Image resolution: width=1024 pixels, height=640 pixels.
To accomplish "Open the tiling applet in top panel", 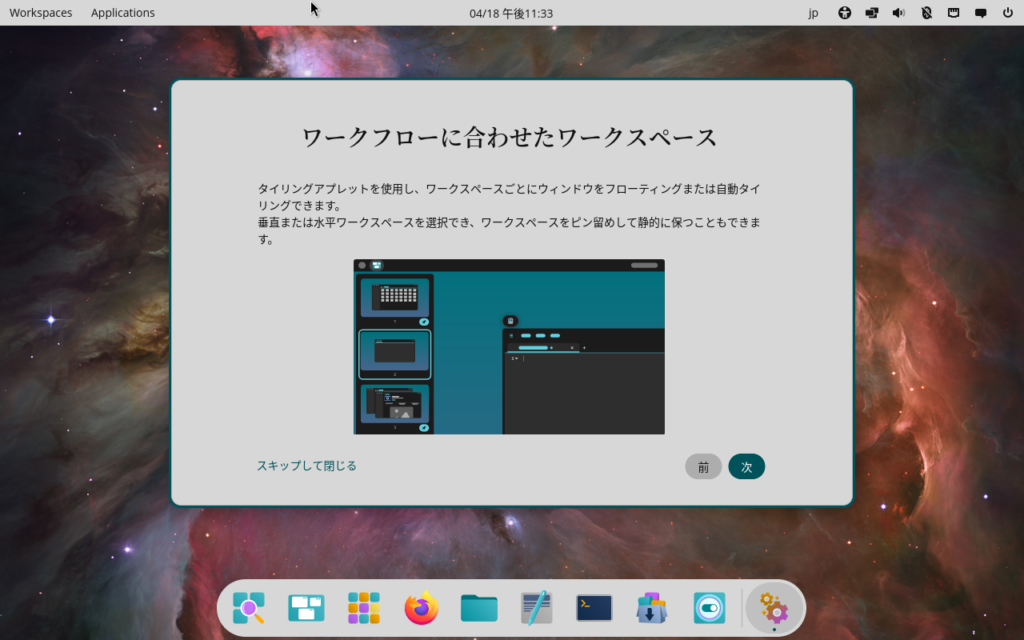I will point(872,13).
